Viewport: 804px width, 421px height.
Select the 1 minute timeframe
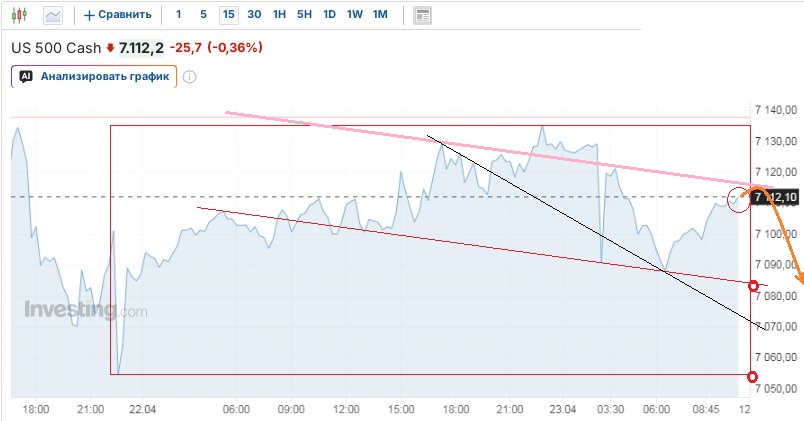coord(178,15)
